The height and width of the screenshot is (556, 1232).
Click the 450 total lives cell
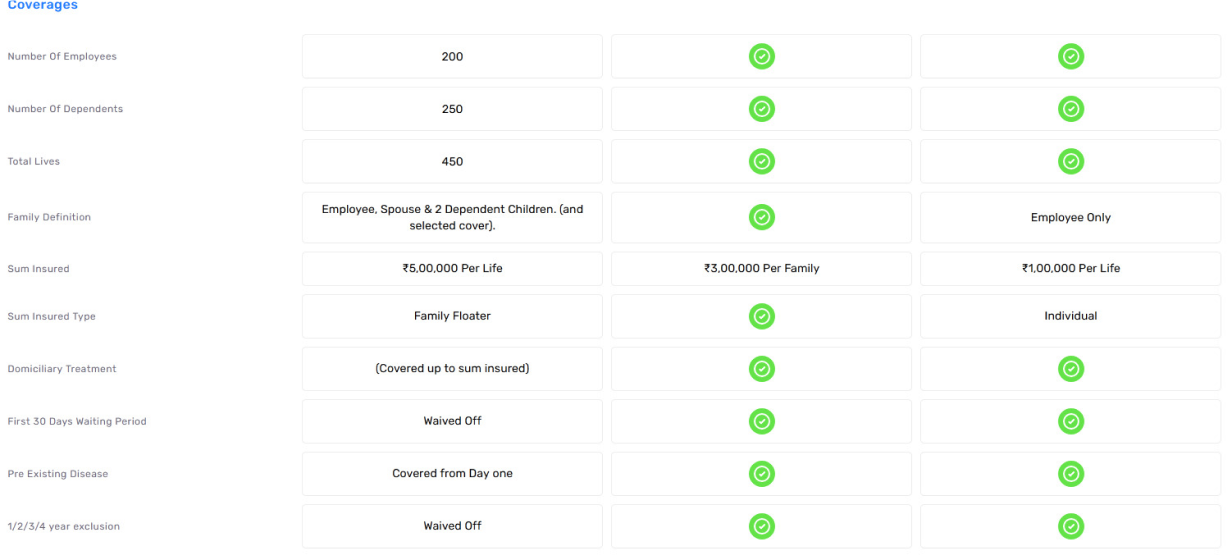(x=452, y=161)
